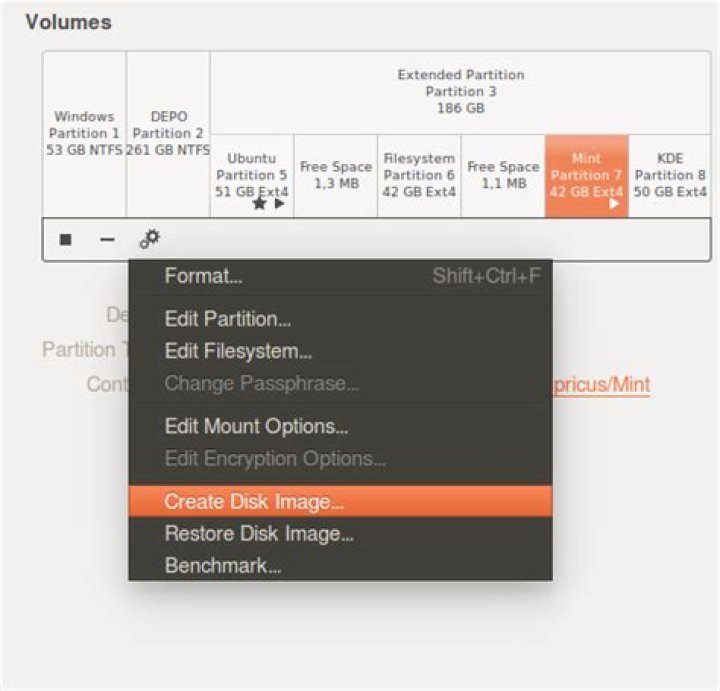Click the mounted arrow on Mint Partition 7

[x=614, y=203]
